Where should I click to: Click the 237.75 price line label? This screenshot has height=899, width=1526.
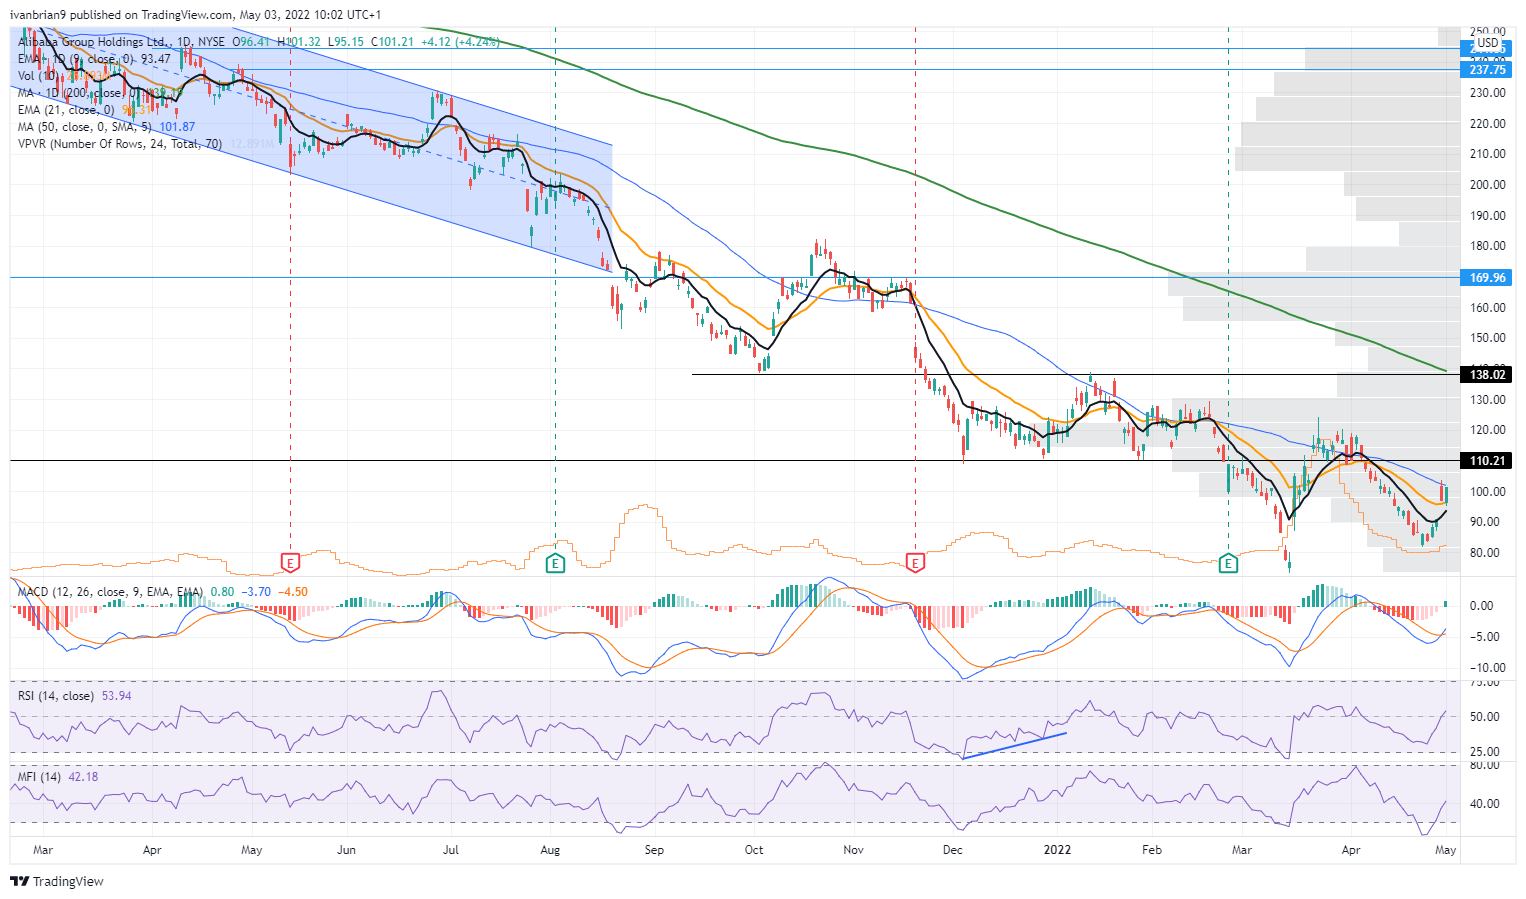click(x=1488, y=70)
